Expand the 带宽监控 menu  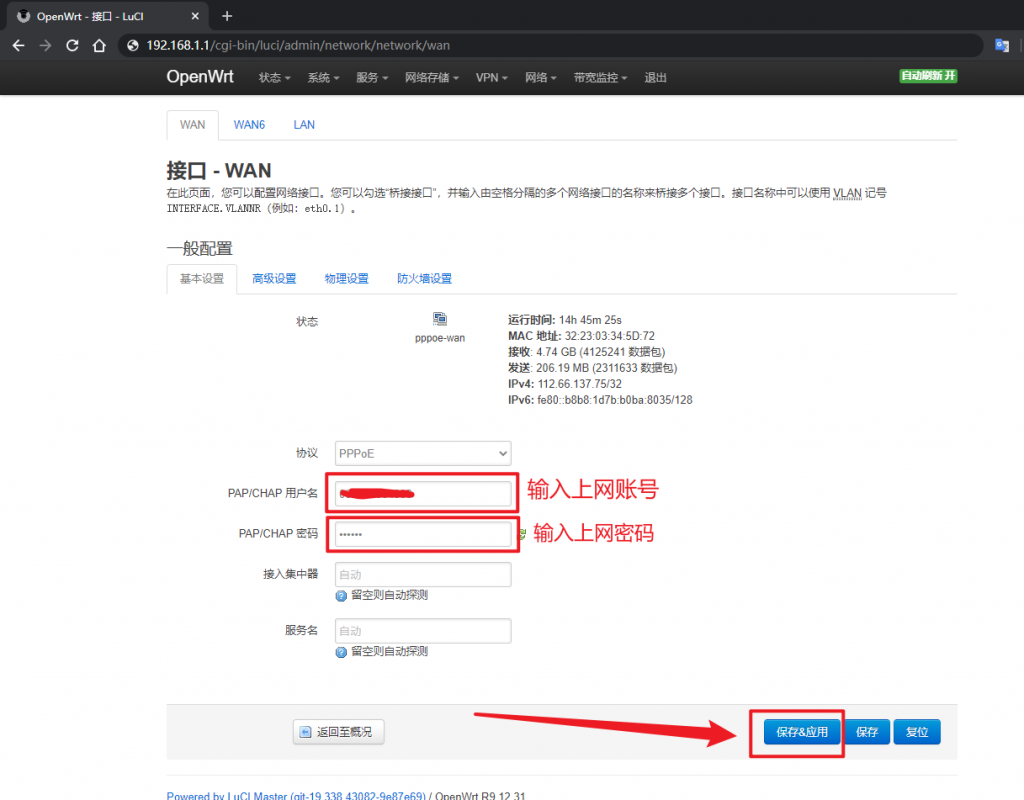click(x=600, y=78)
